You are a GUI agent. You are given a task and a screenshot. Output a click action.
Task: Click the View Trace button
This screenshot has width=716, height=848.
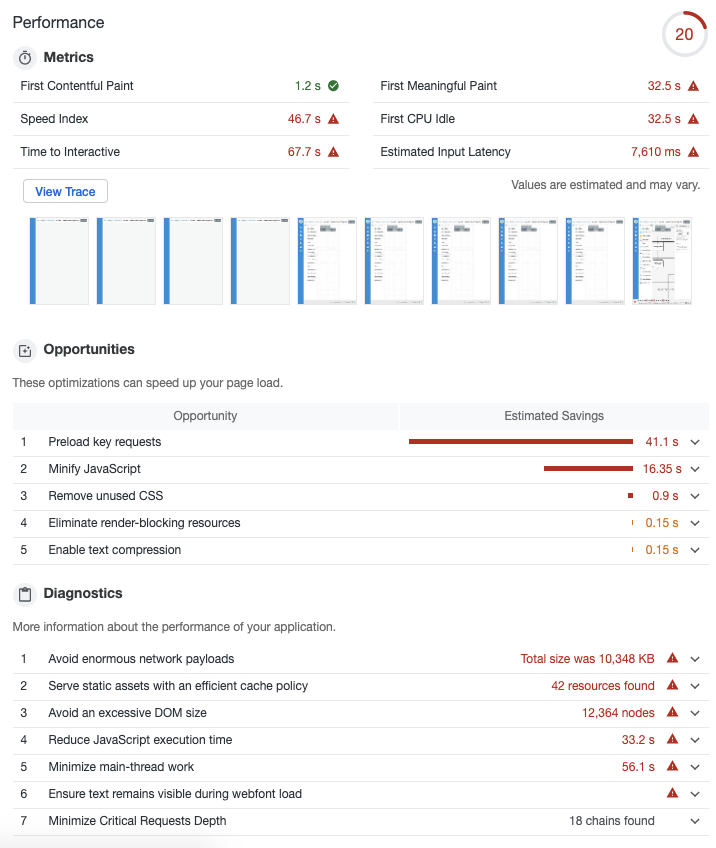coord(64,190)
